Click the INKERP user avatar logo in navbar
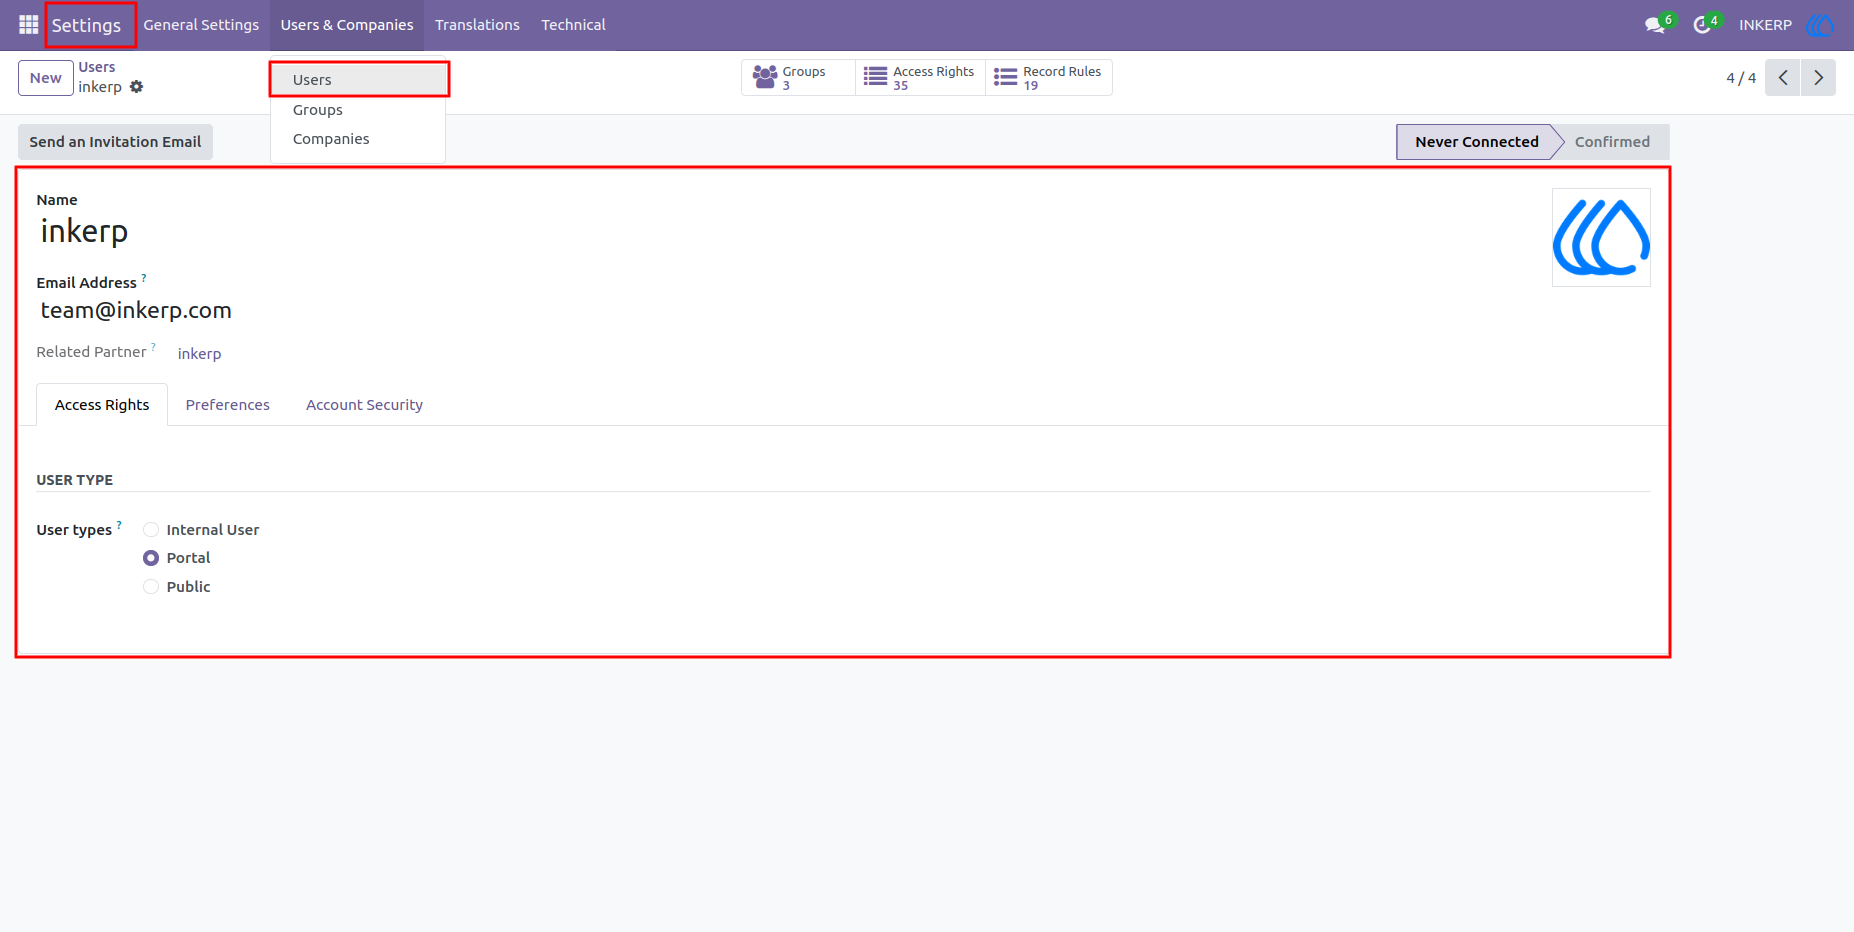The width and height of the screenshot is (1854, 932). click(1820, 25)
